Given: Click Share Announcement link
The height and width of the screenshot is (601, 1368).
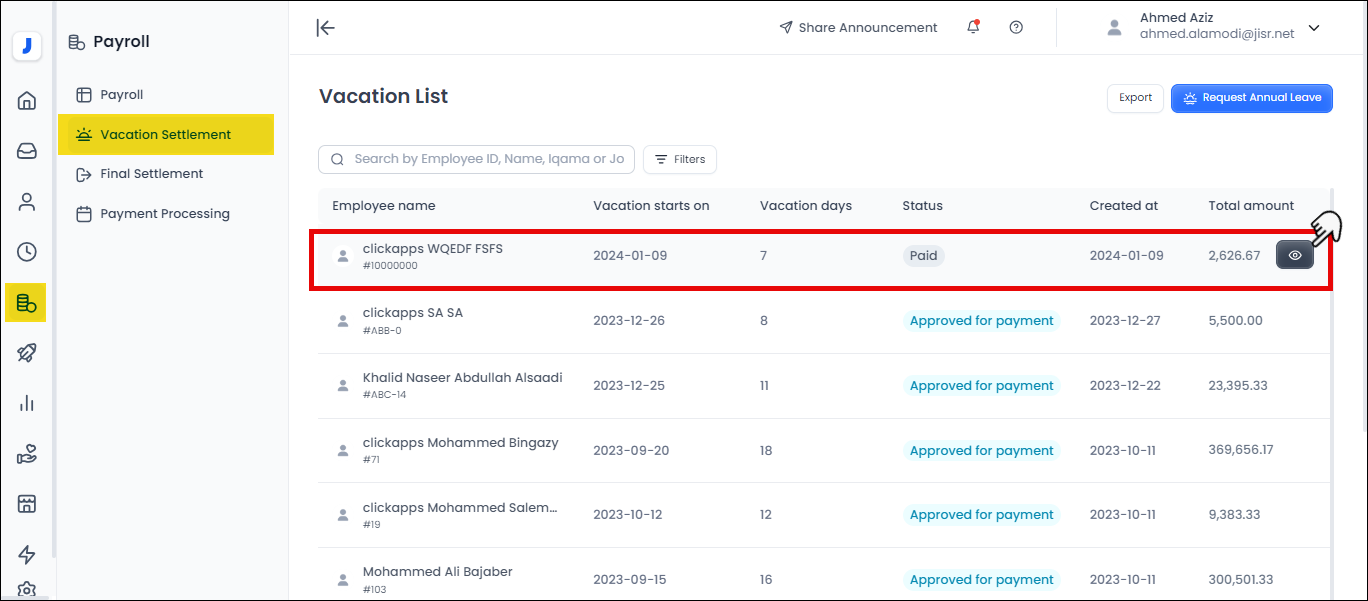Looking at the screenshot, I should pyautogui.click(x=858, y=28).
